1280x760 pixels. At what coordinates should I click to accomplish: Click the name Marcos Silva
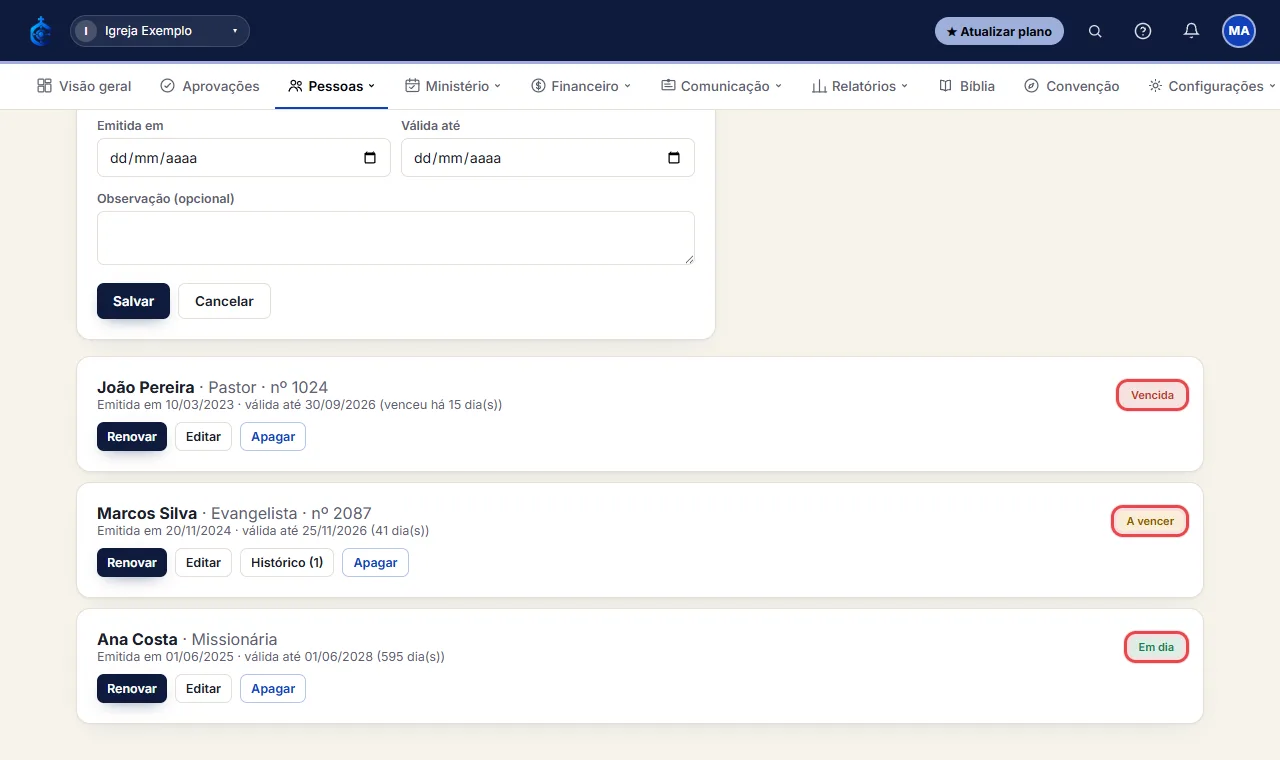pyautogui.click(x=147, y=513)
